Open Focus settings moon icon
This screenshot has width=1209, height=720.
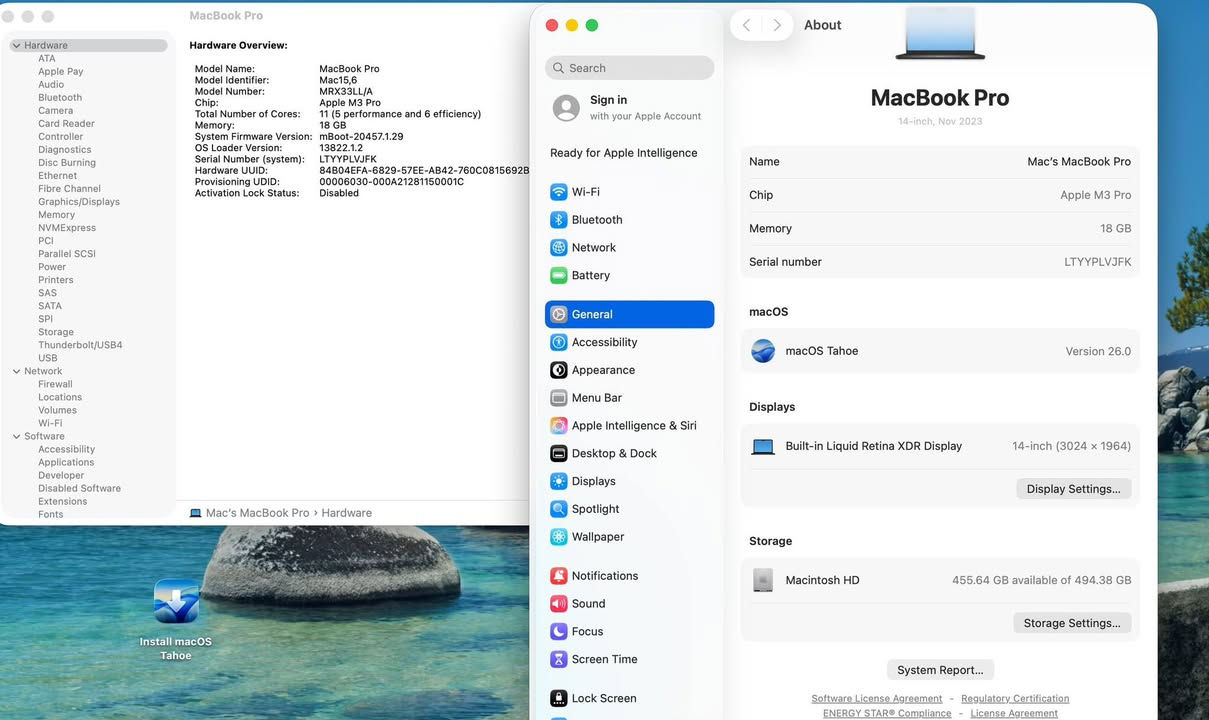[x=559, y=632]
